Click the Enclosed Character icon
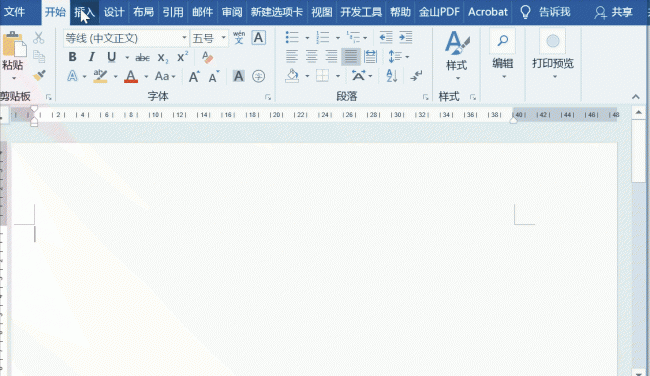Image resolution: width=650 pixels, height=376 pixels. (x=258, y=76)
